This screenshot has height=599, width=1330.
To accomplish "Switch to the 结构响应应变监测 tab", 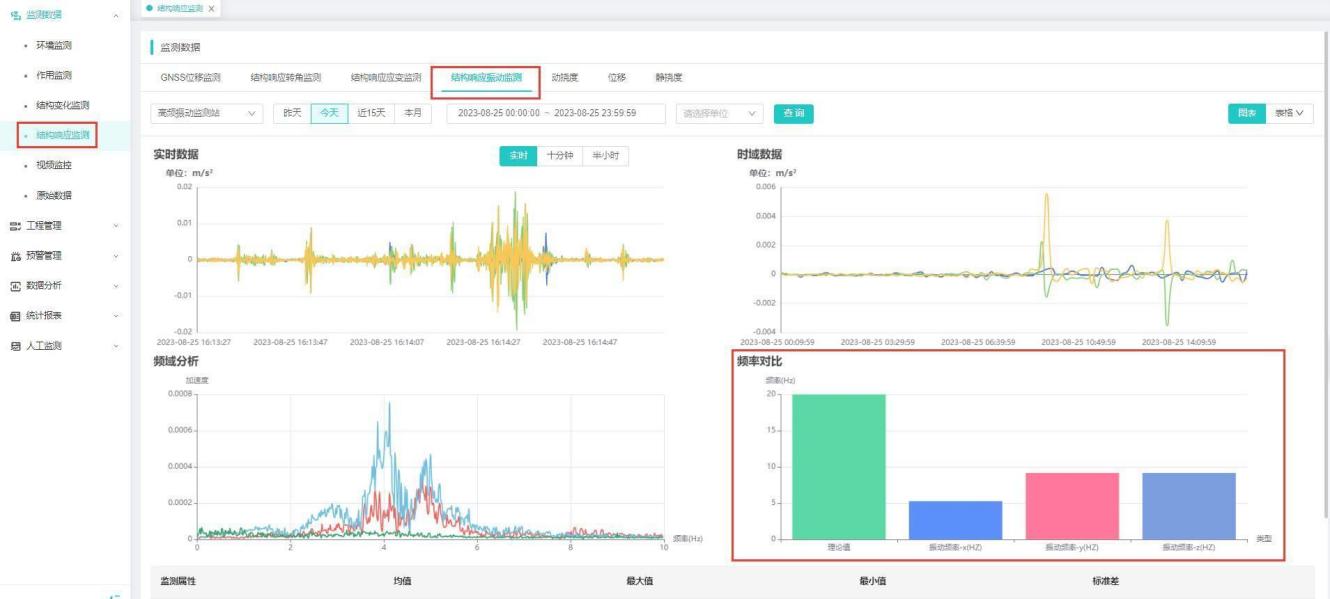I will point(386,77).
